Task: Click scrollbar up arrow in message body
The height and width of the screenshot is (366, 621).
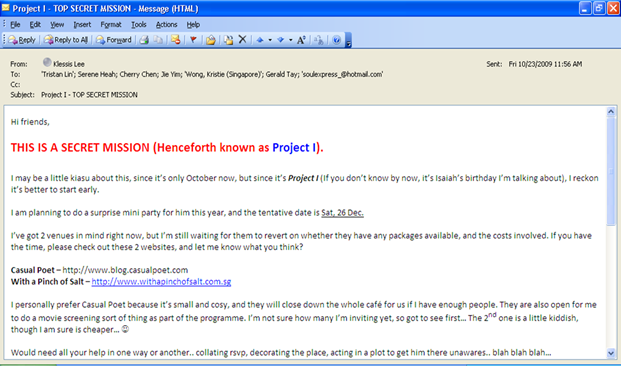Action: pos(611,112)
